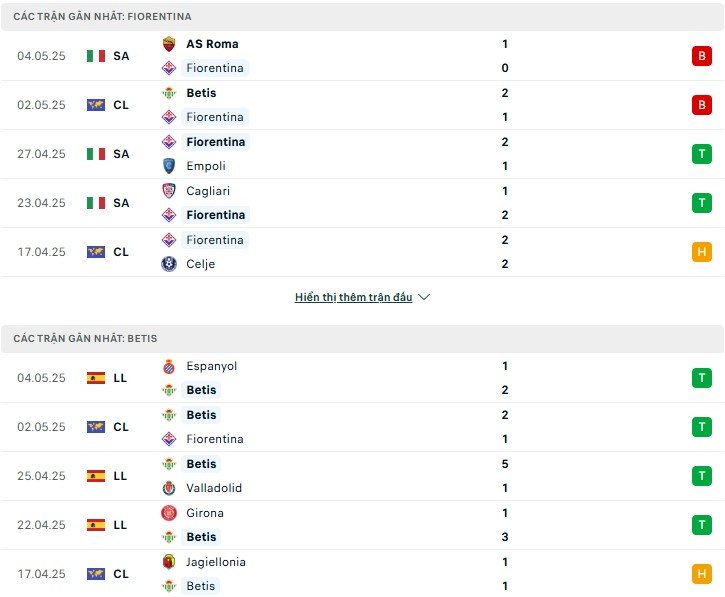Screen dimensions: 725x597
Task: Click the Celje club crest icon
Action: (x=169, y=264)
